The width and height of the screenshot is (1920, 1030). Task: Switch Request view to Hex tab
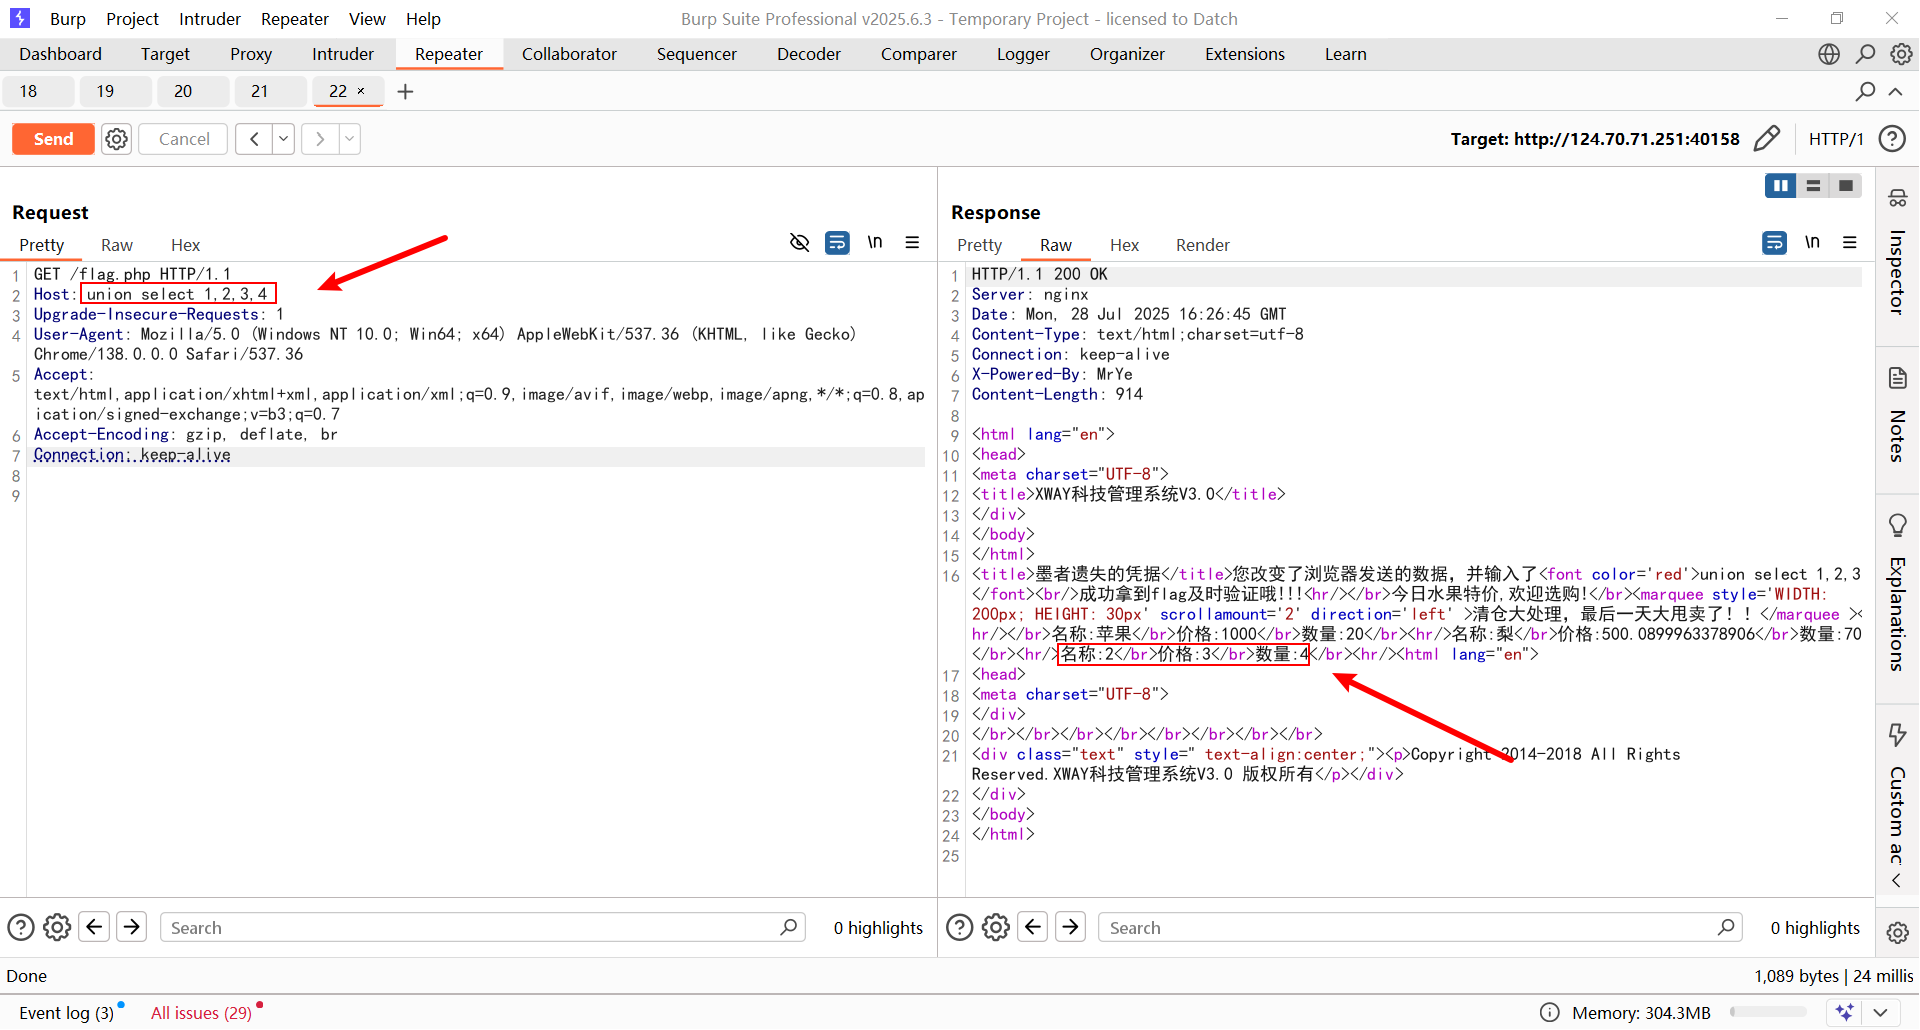(185, 245)
